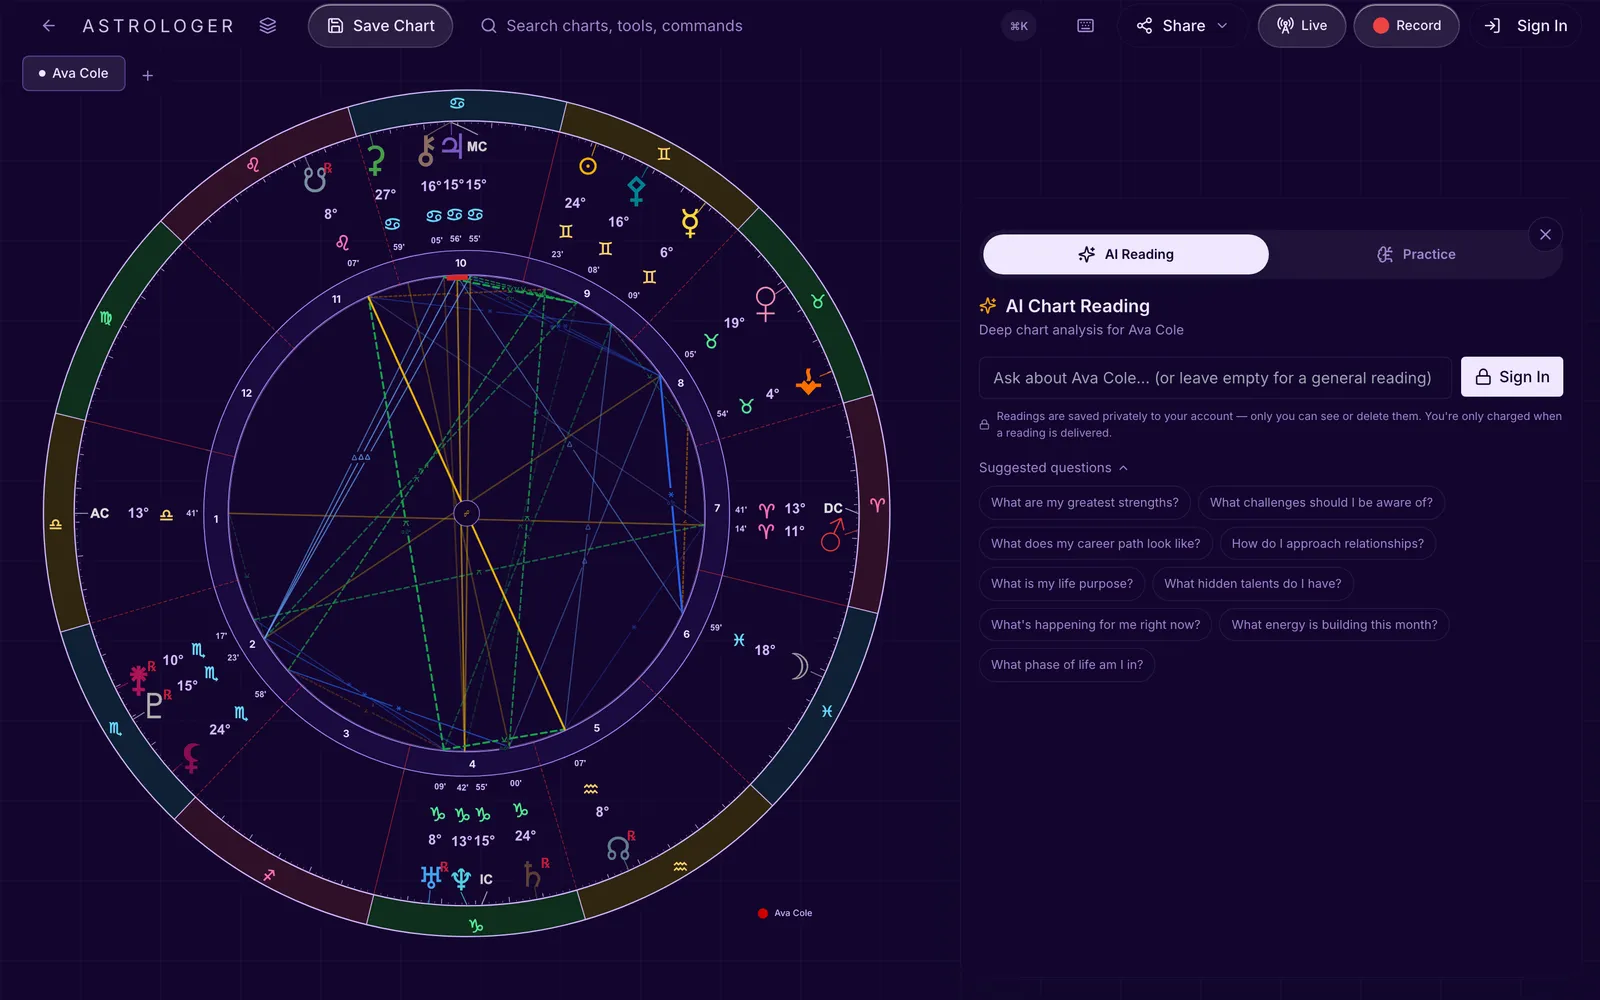Select the Black Moon Lilith glyph

(x=191, y=758)
